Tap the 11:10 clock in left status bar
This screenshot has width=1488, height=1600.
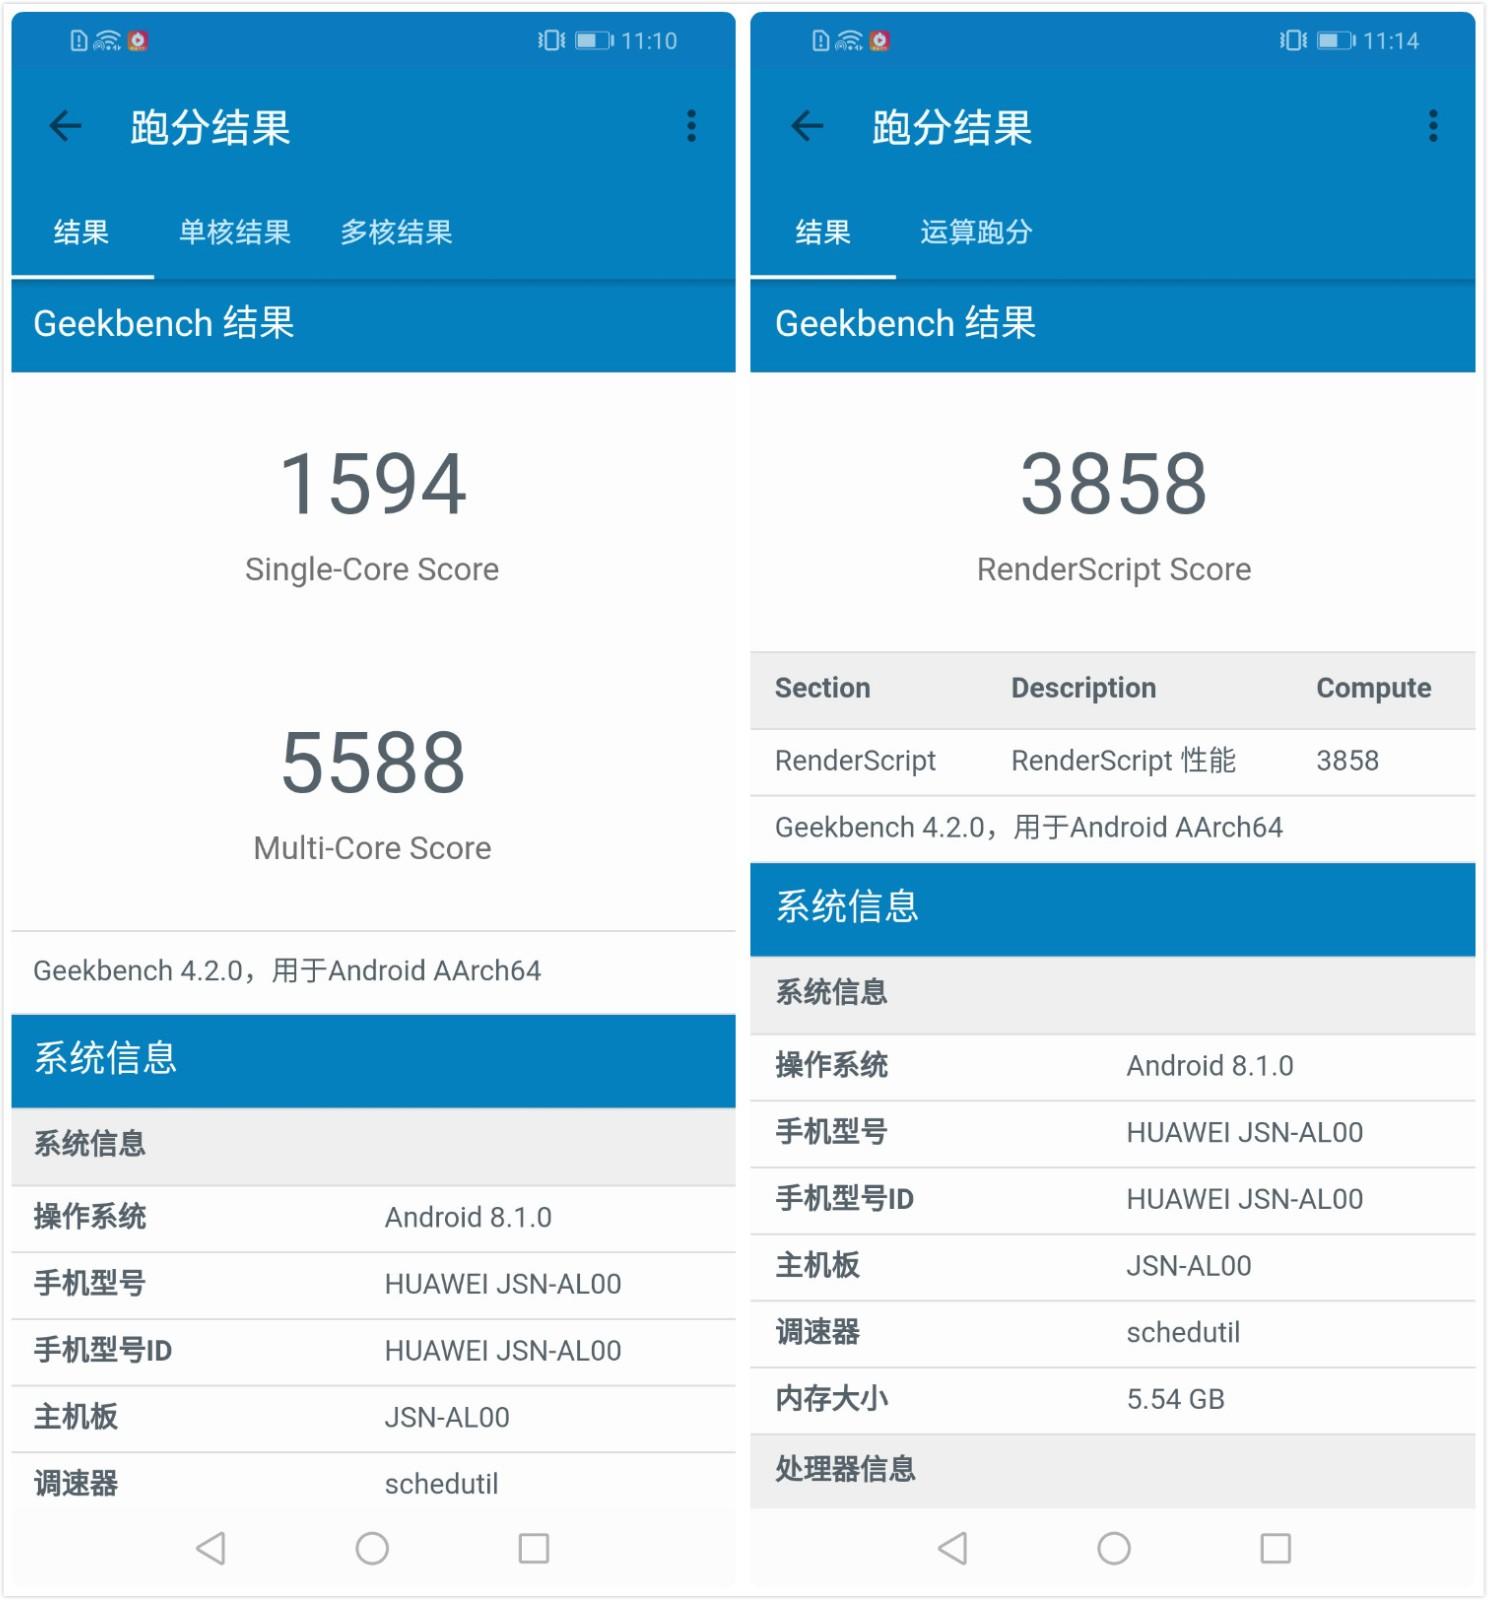coord(649,41)
